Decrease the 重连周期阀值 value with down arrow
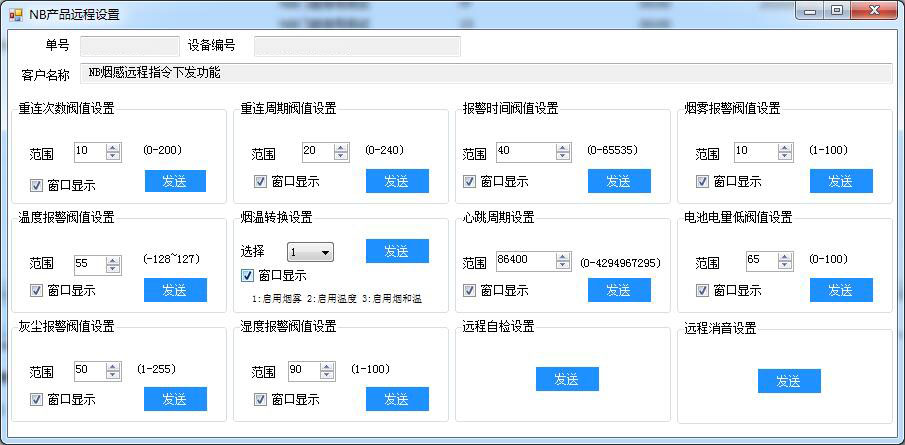The height and width of the screenshot is (445, 905). 341,157
